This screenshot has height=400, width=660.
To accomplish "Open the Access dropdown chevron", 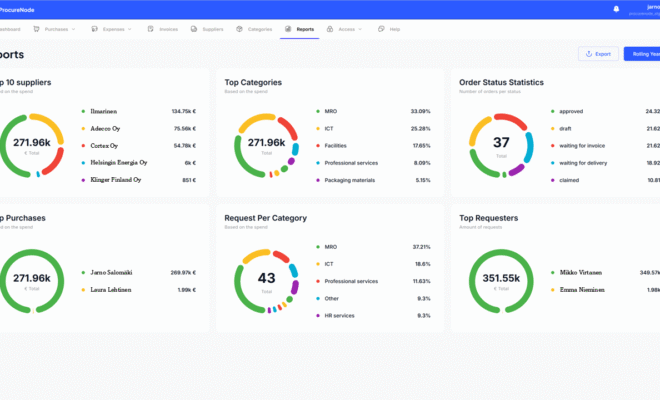I will coord(363,29).
